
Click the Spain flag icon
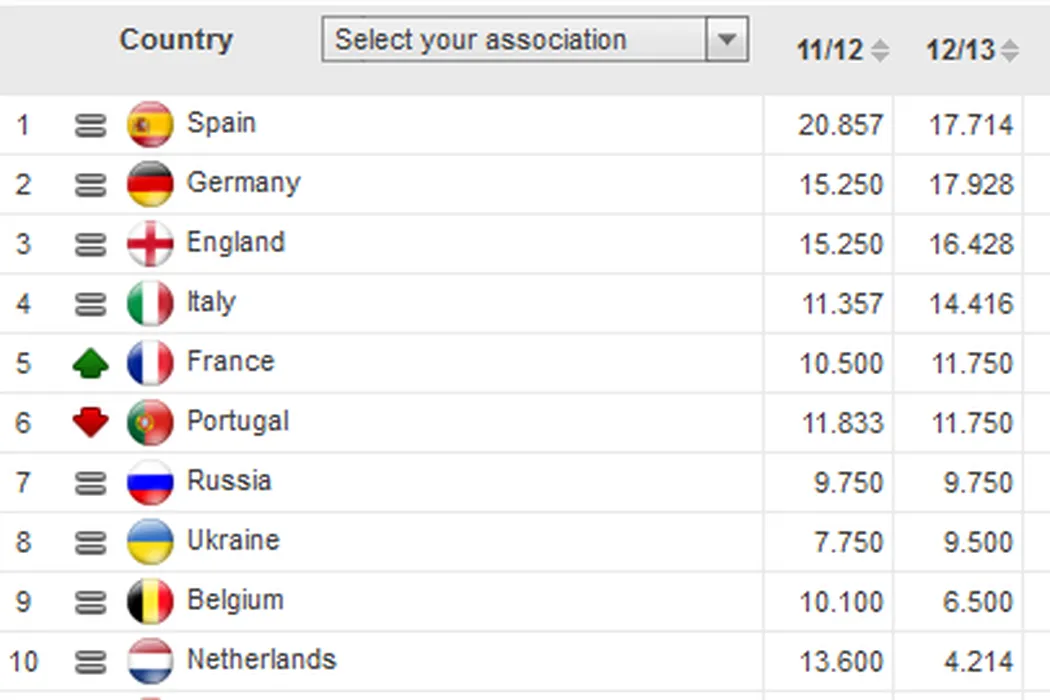pos(150,125)
